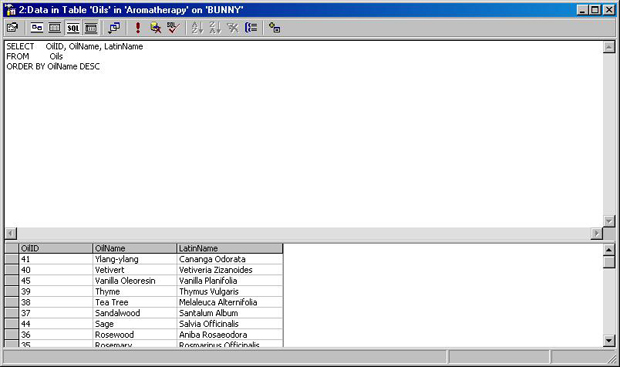
Task: Click the first toolbar Save/properties icon
Action: click(x=13, y=28)
